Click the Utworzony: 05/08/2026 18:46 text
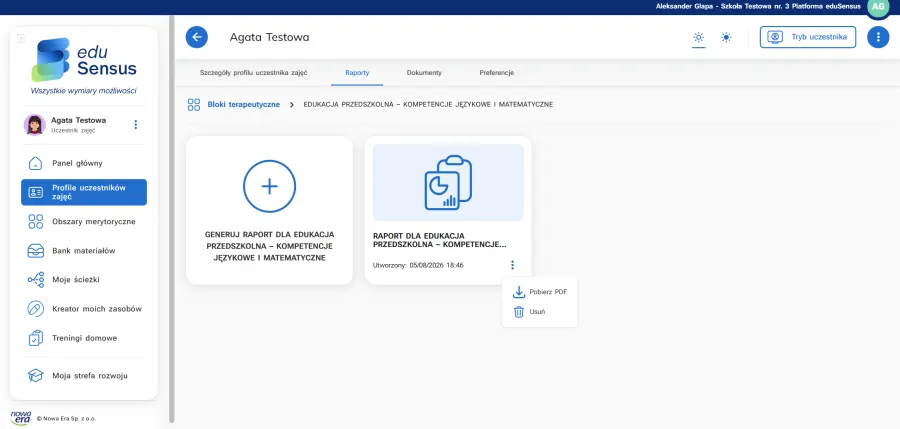 pyautogui.click(x=418, y=265)
